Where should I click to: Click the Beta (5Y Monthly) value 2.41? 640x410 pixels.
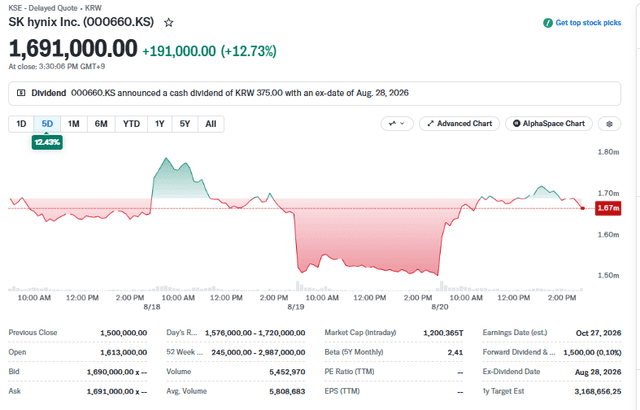click(455, 352)
